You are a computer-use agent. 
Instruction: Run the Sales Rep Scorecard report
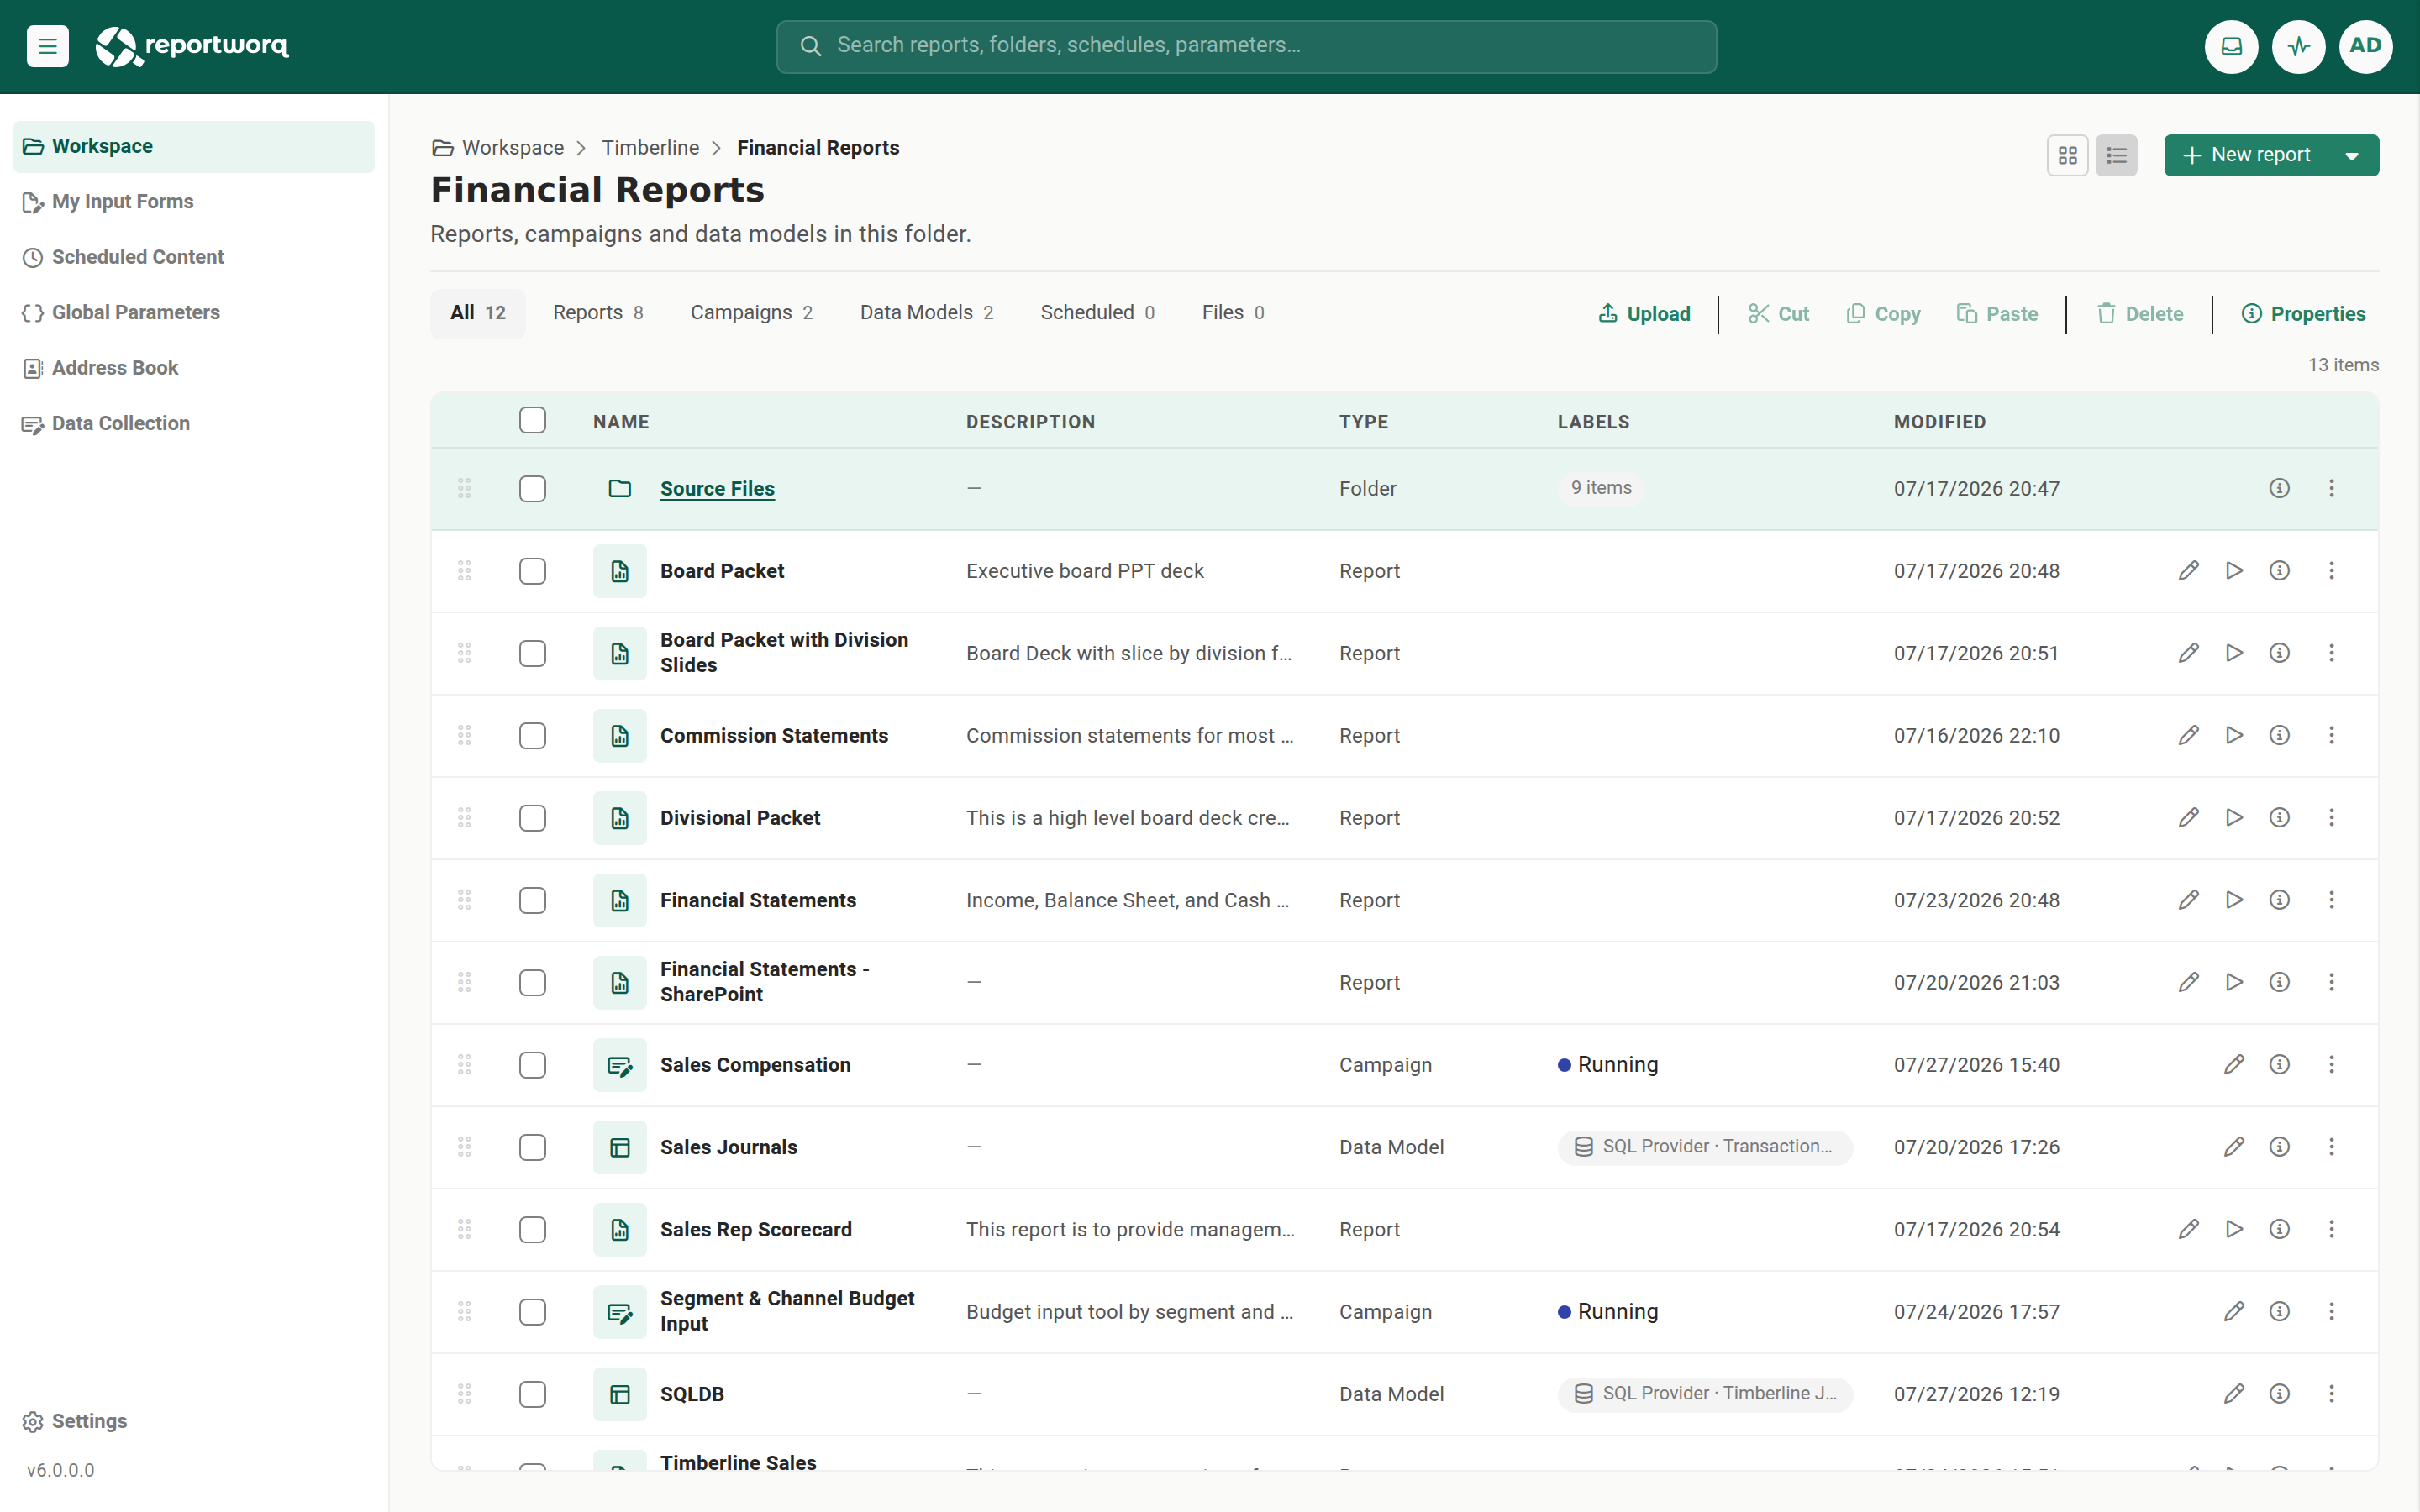(2234, 1229)
